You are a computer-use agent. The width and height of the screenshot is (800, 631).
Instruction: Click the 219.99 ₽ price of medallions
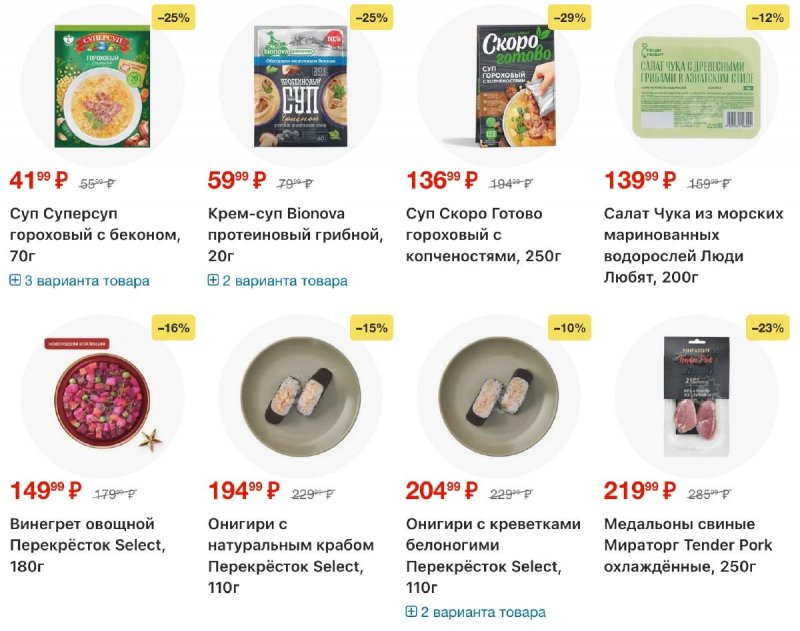[640, 491]
